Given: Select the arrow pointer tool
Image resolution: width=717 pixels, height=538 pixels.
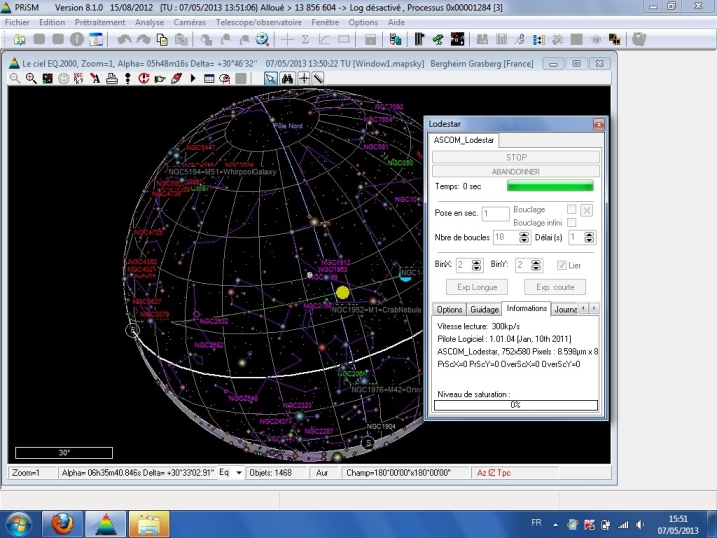Looking at the screenshot, I should click(271, 78).
